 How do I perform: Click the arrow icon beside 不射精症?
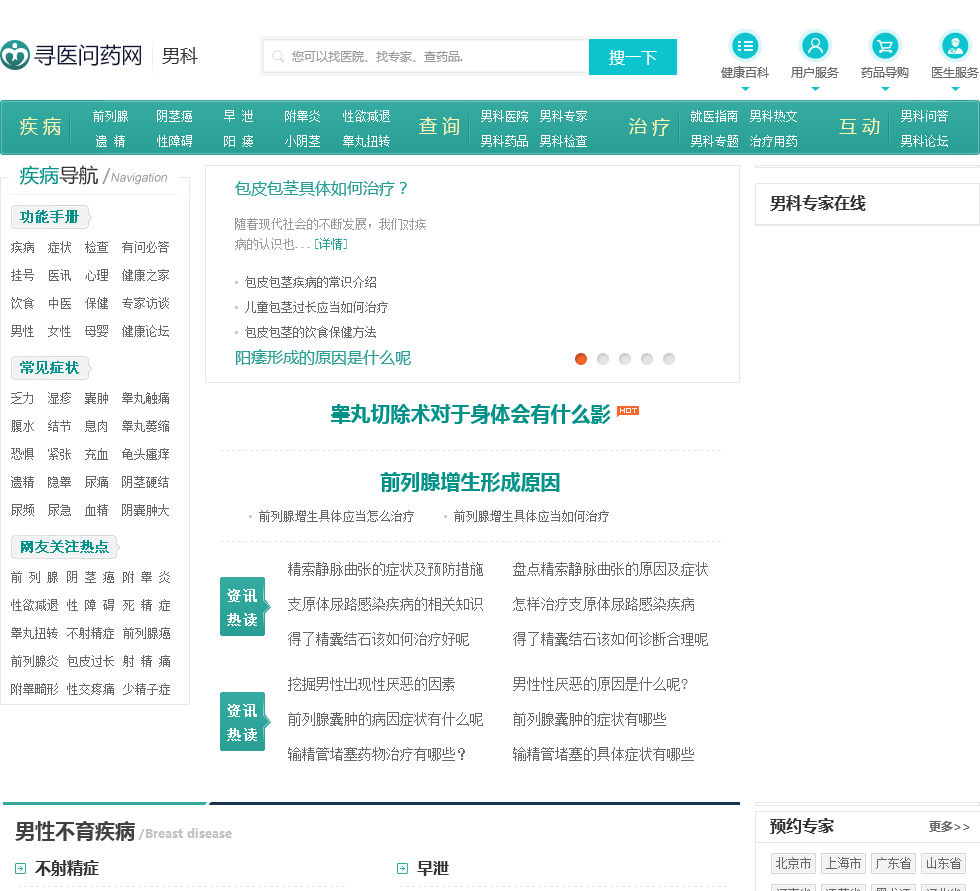(x=21, y=868)
